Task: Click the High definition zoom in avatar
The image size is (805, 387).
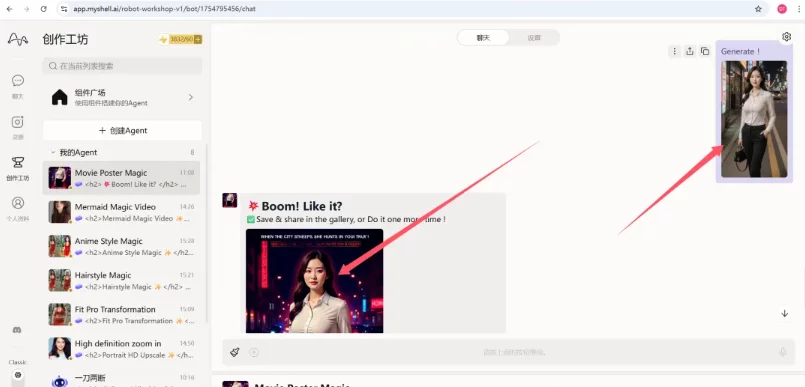Action: [60, 349]
